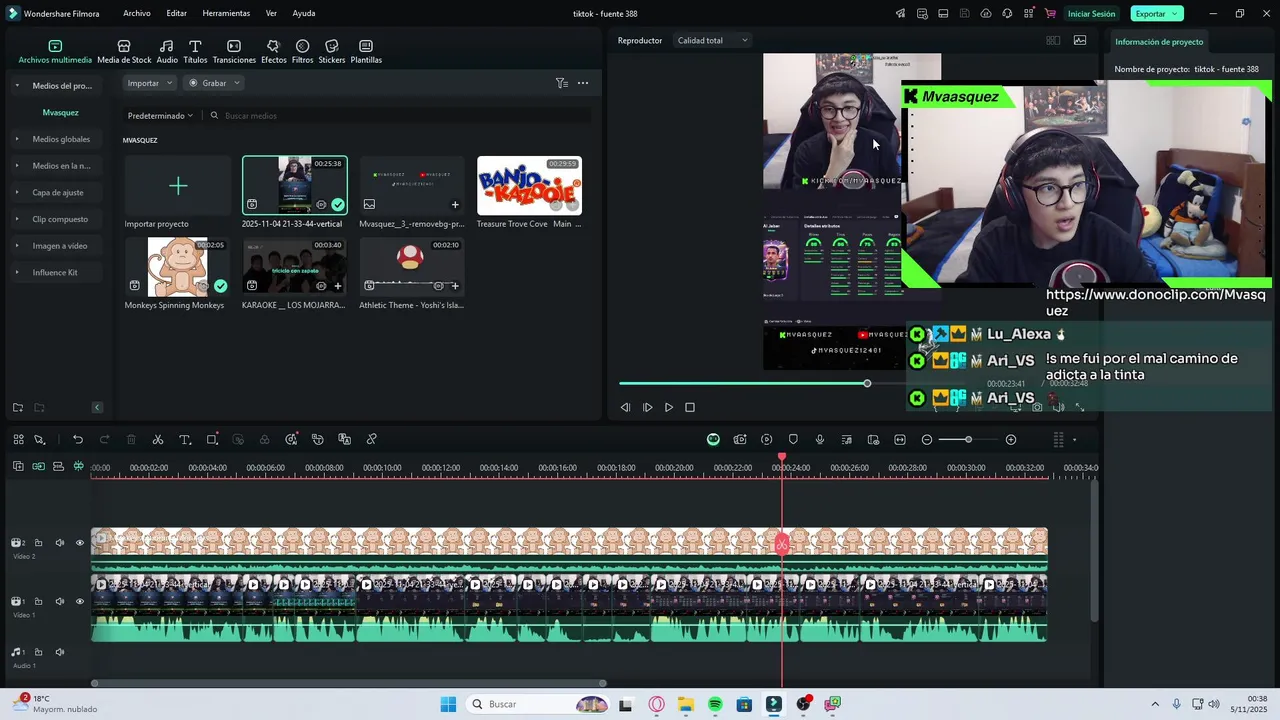Mute the Audio 1 track
1280x720 pixels.
(59, 652)
